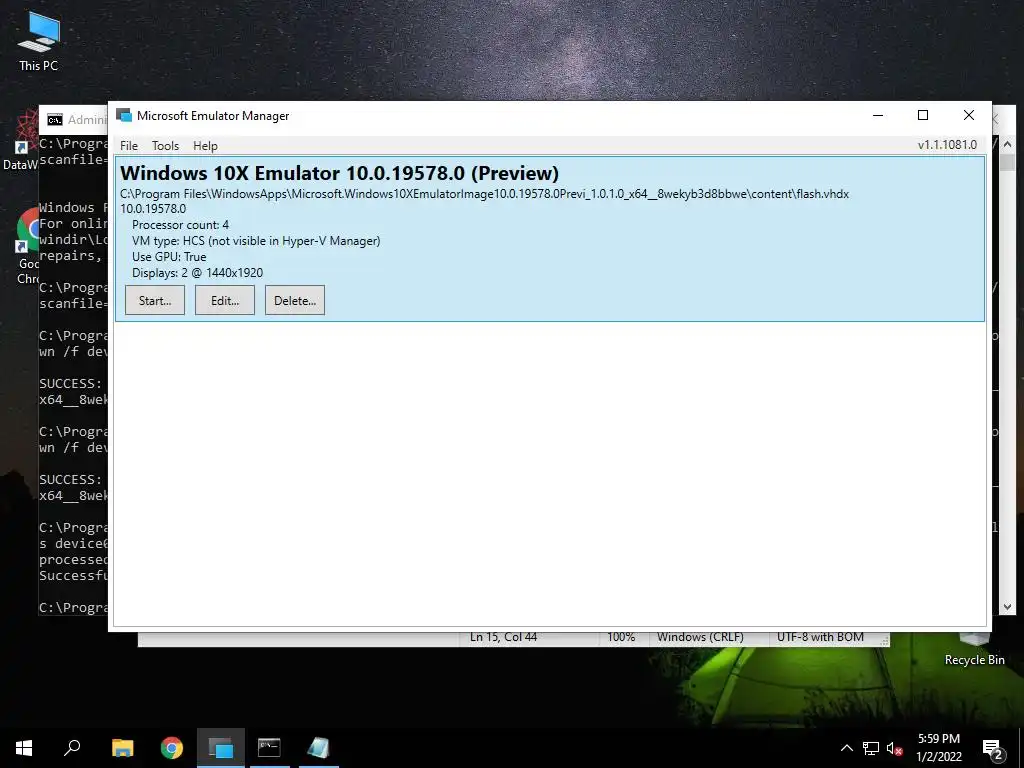Viewport: 1024px width, 768px height.
Task: Click the Use GPU: True line
Action: click(169, 257)
